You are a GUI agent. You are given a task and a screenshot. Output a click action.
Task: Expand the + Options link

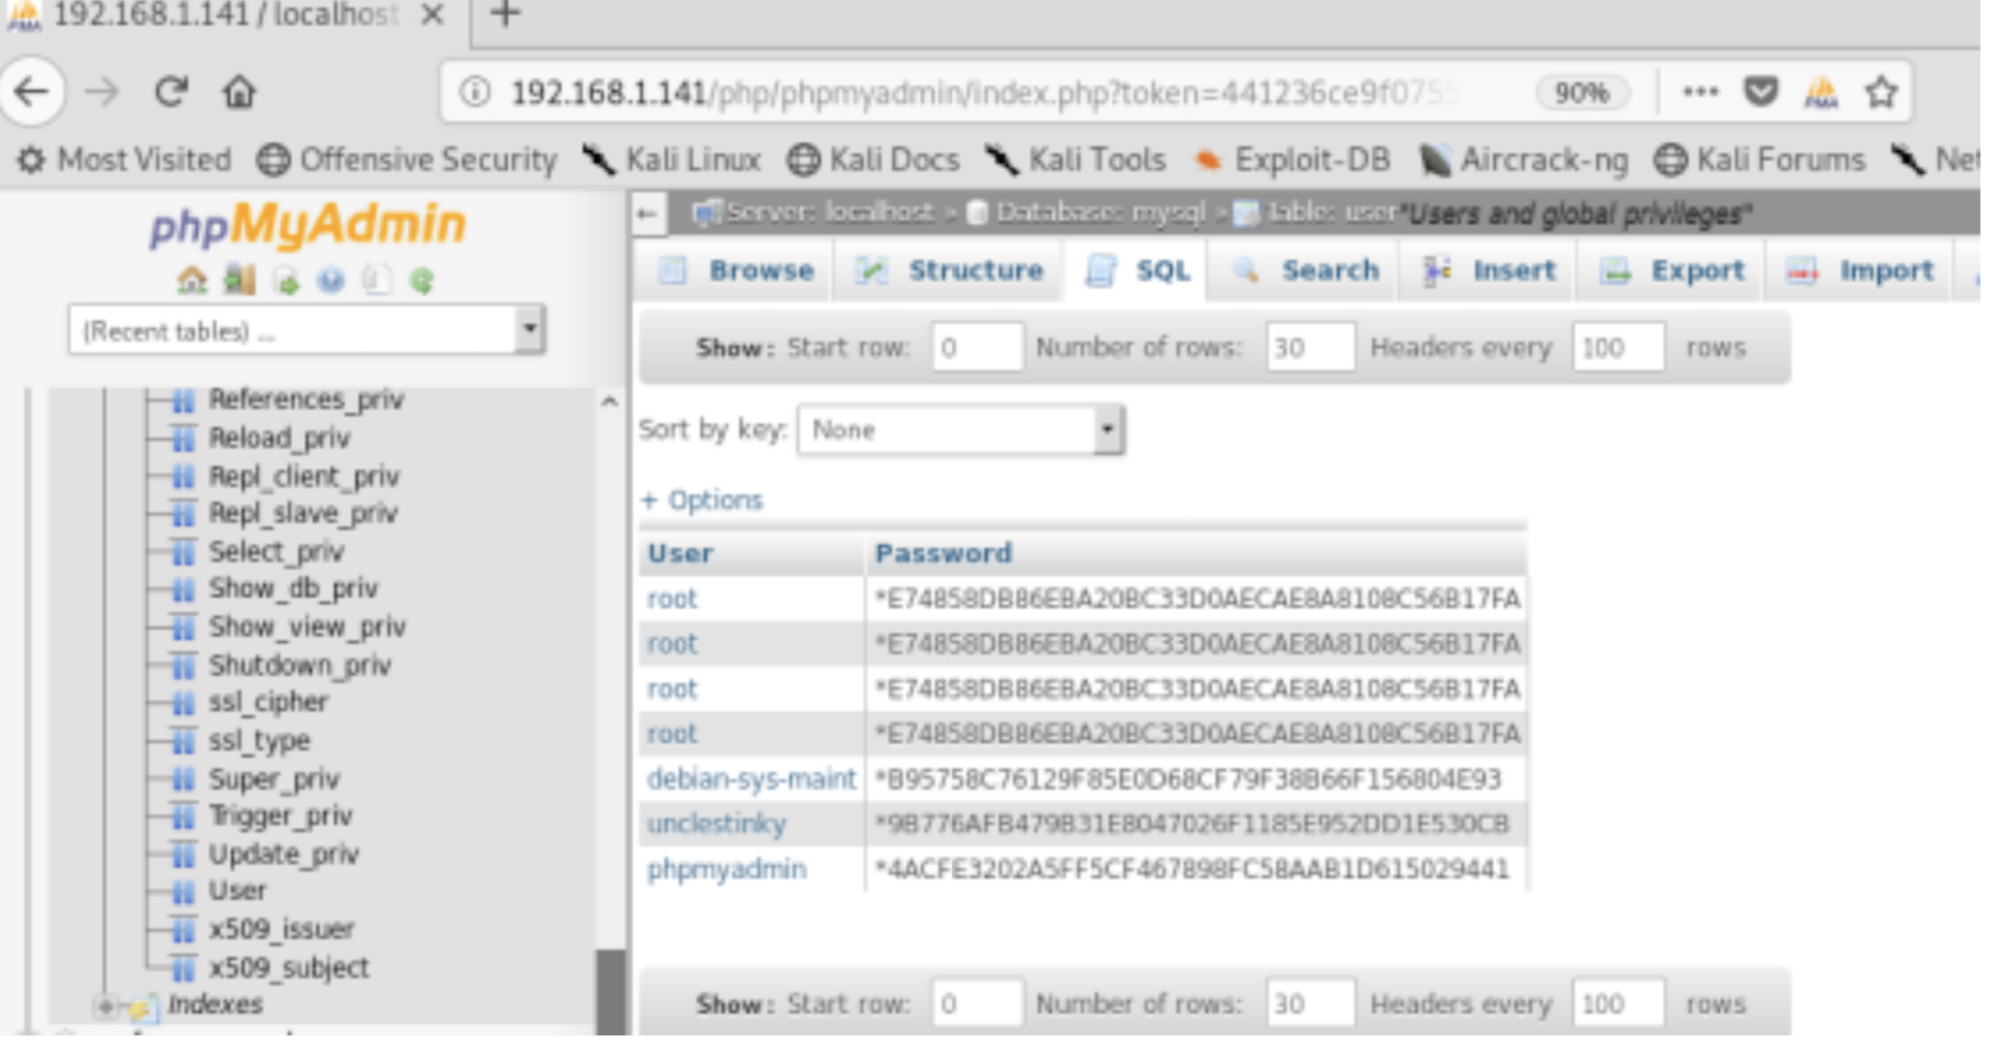702,500
